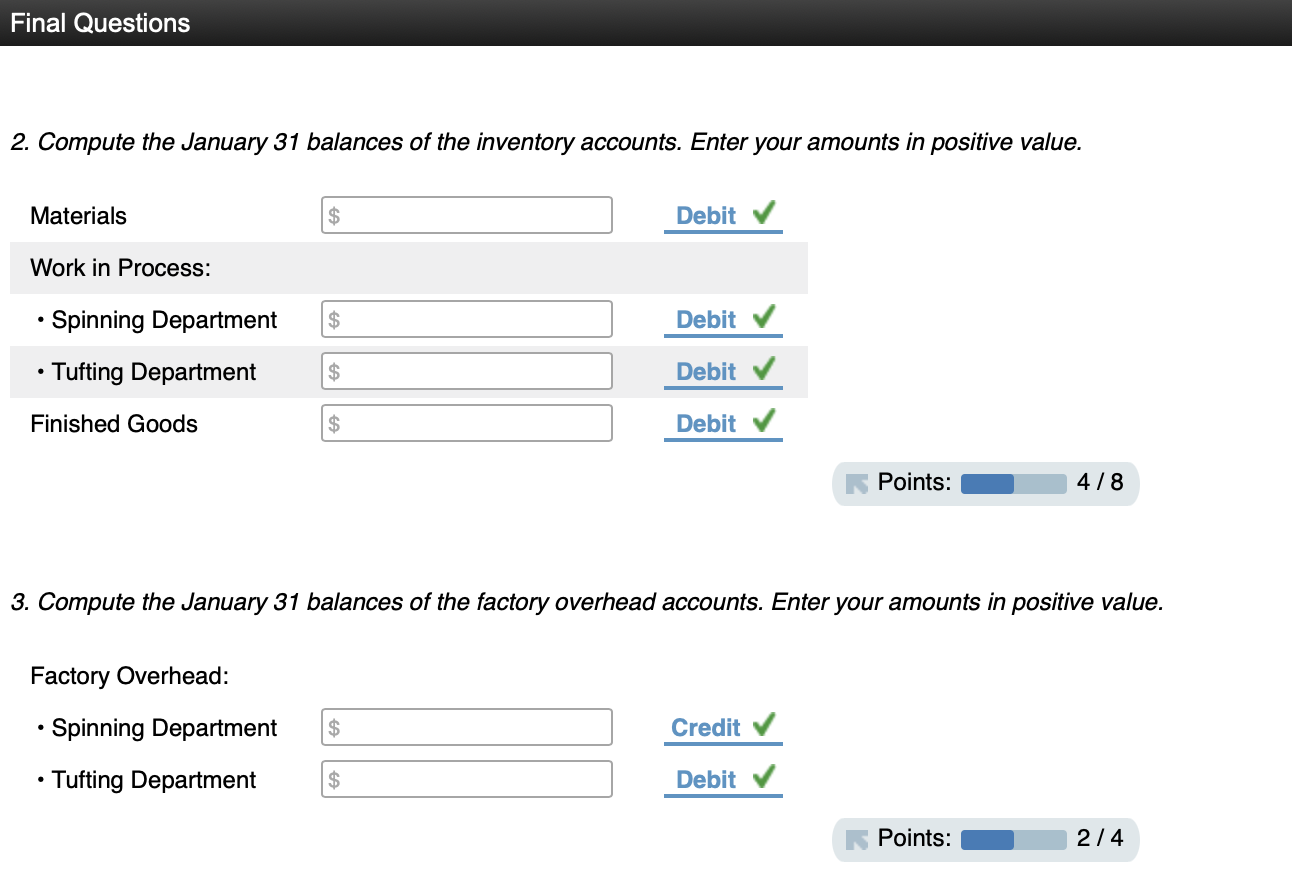Viewport: 1292px width, 896px height.
Task: Click arrow icon in question 2 Points box
Action: 858,483
